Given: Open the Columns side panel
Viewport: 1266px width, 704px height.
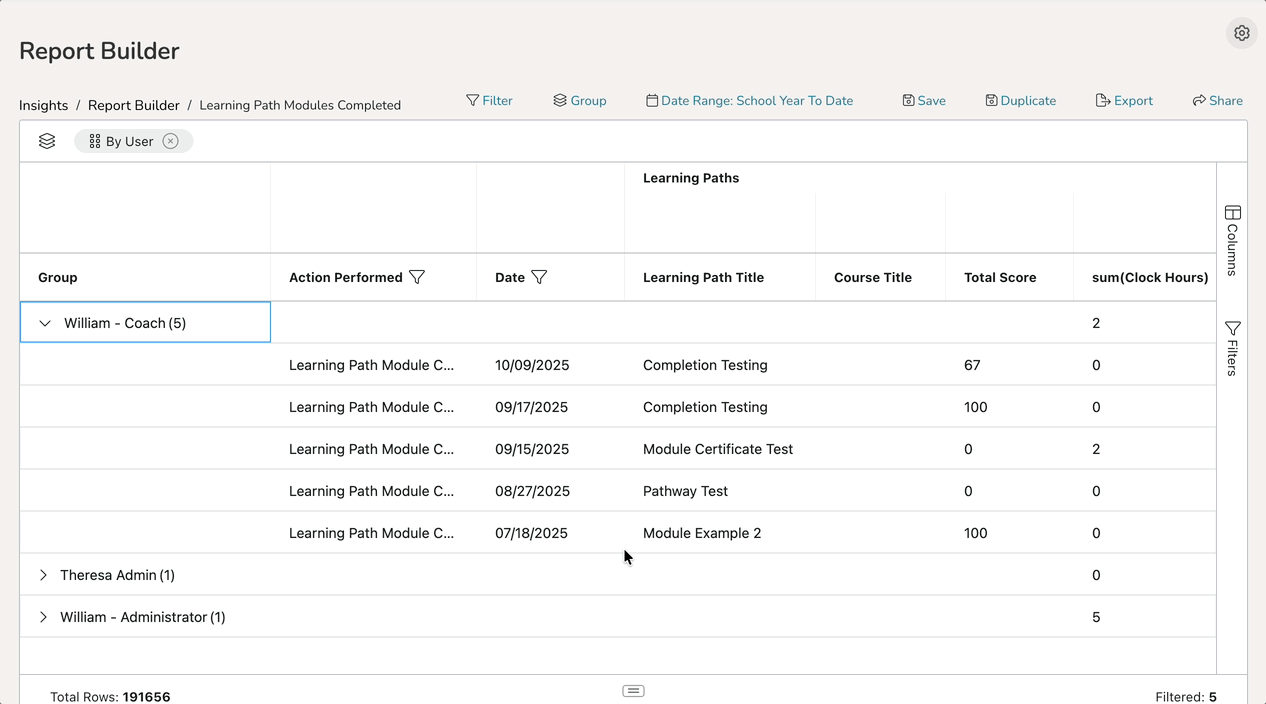Looking at the screenshot, I should coord(1232,240).
